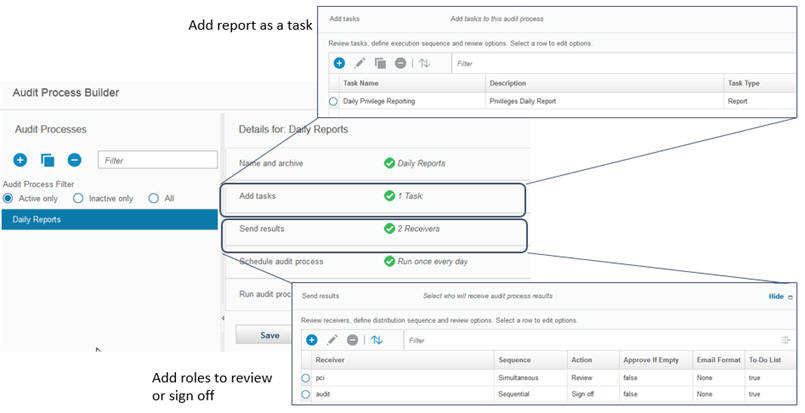Click 'Sequential' sequence cell for audit
Image resolution: width=805 pixels, height=413 pixels.
(x=513, y=394)
